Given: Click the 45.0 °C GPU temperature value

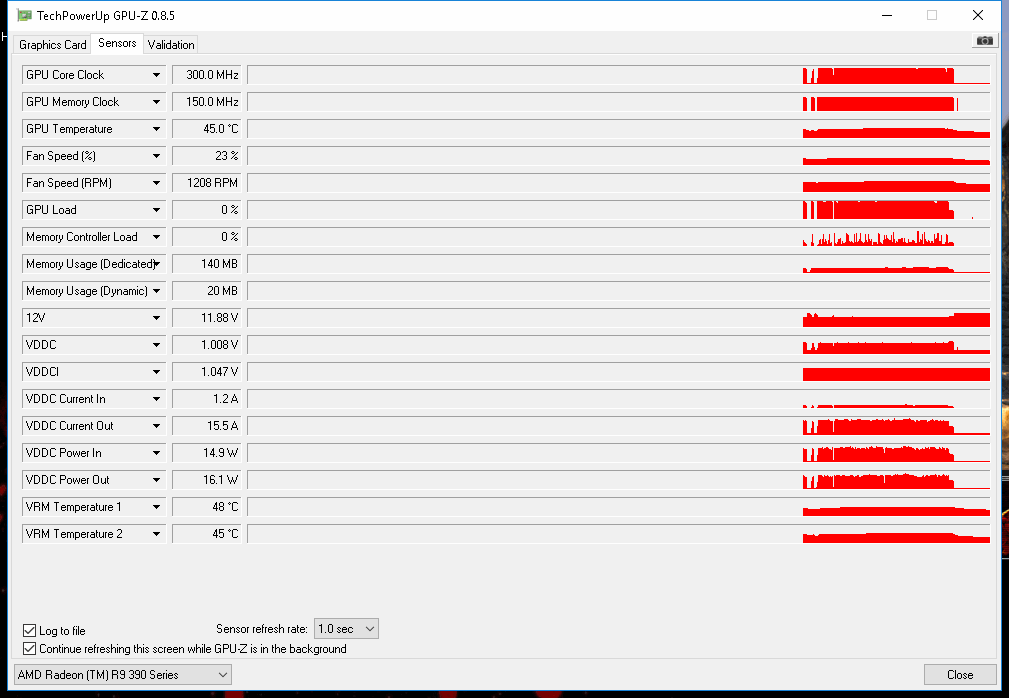Looking at the screenshot, I should 207,129.
